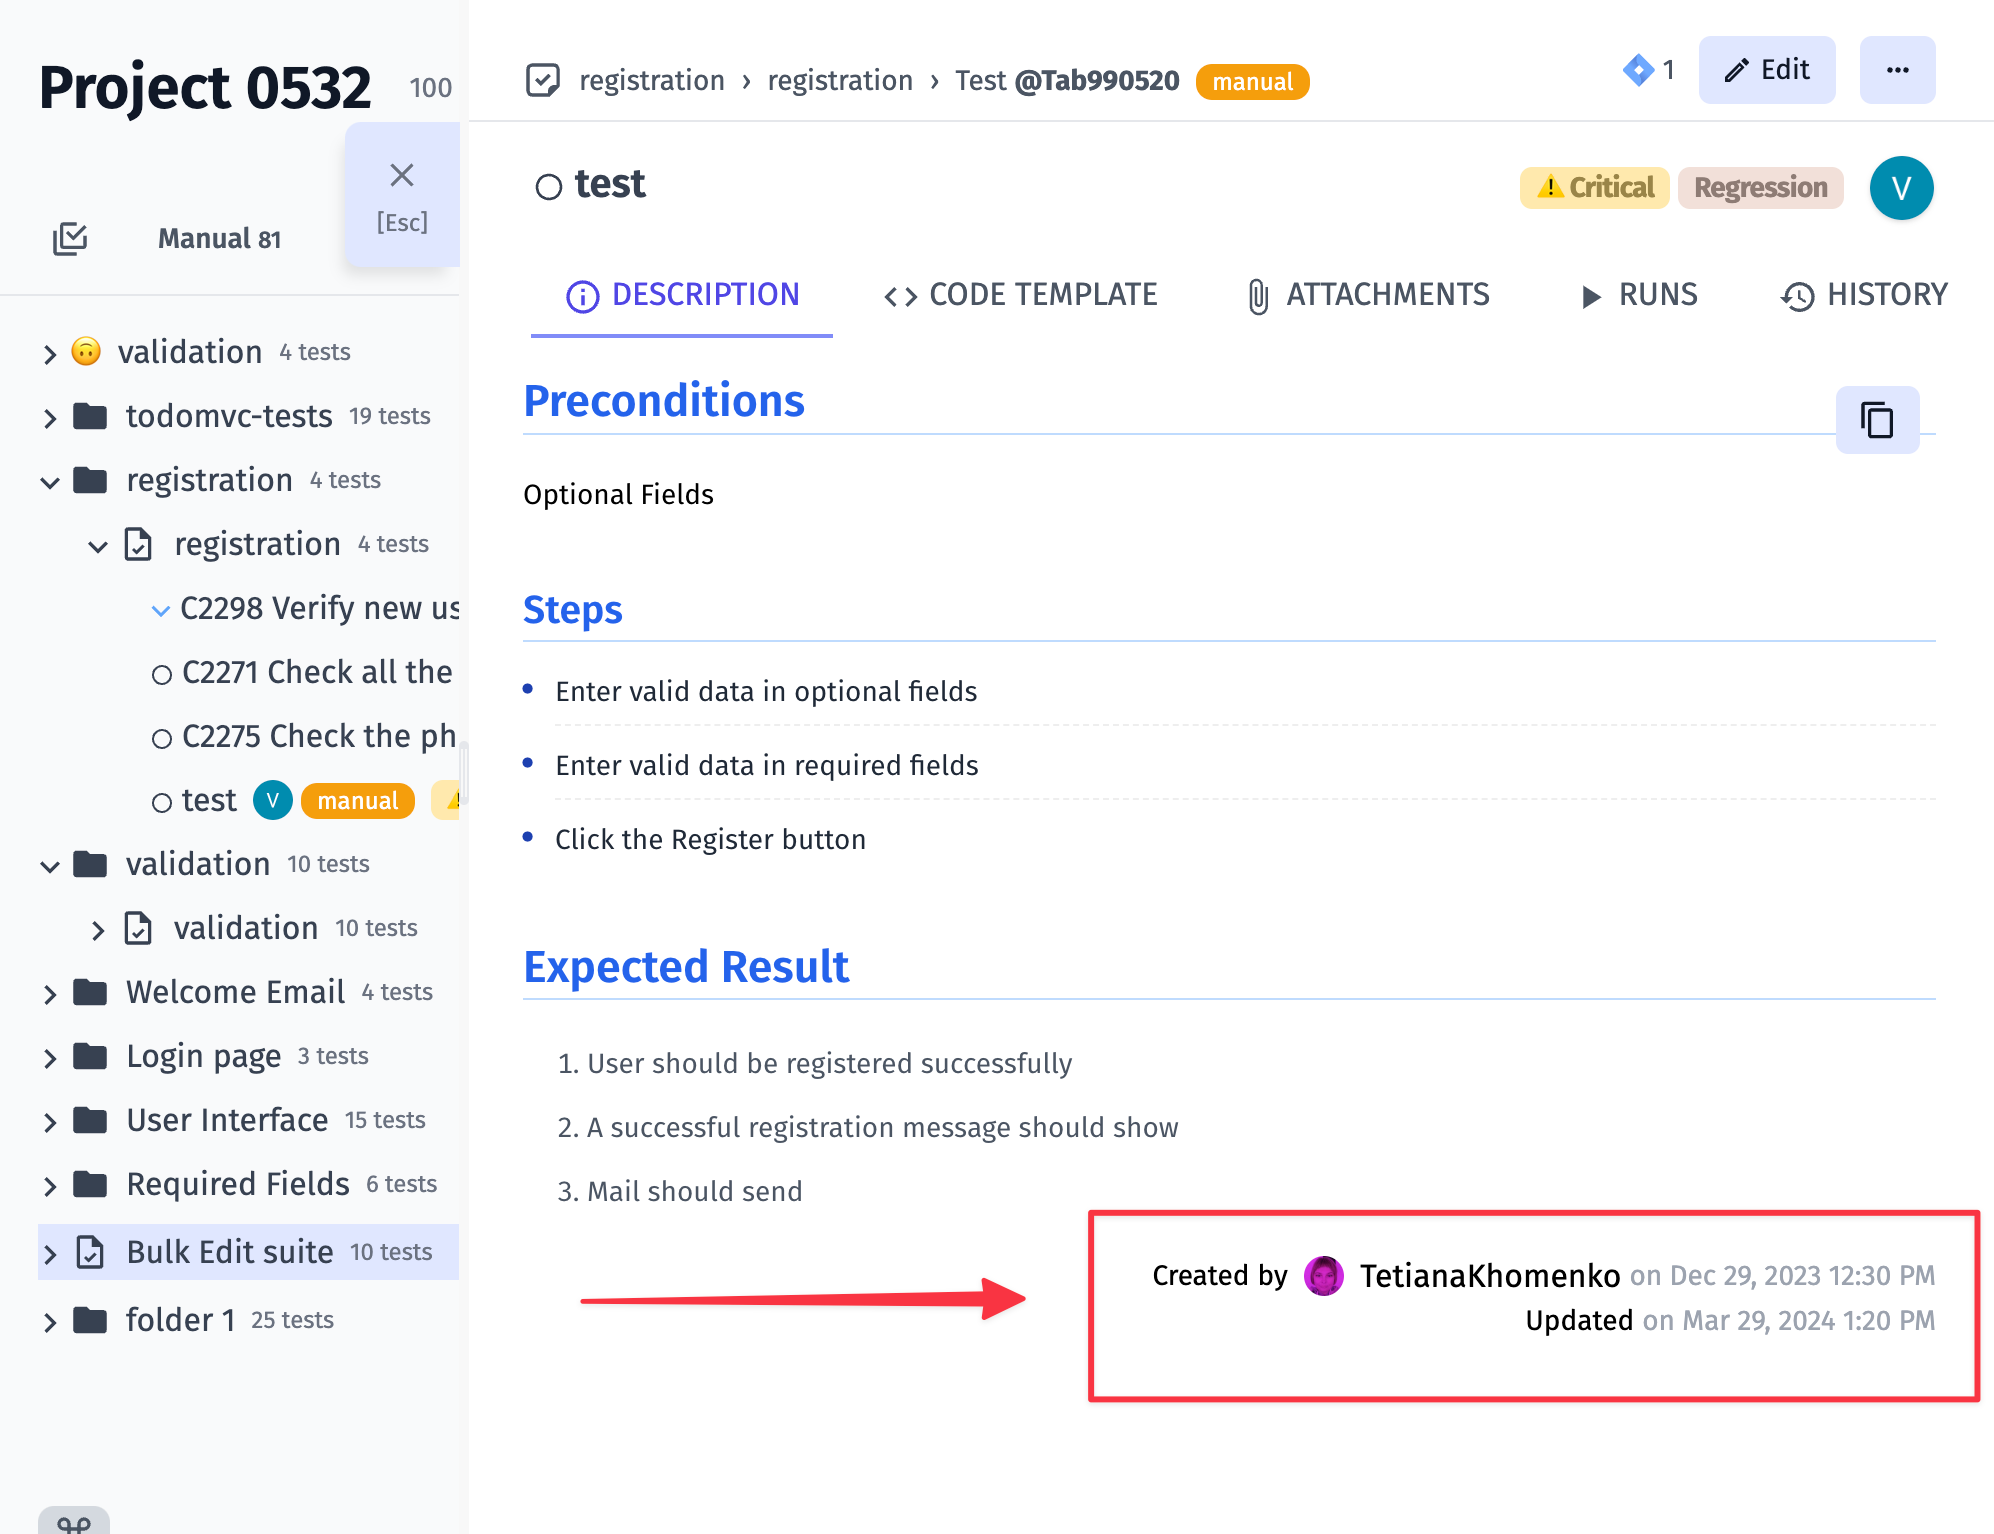Open the first registration breadcrumb link
Screen dimensions: 1994x1534
tap(652, 81)
